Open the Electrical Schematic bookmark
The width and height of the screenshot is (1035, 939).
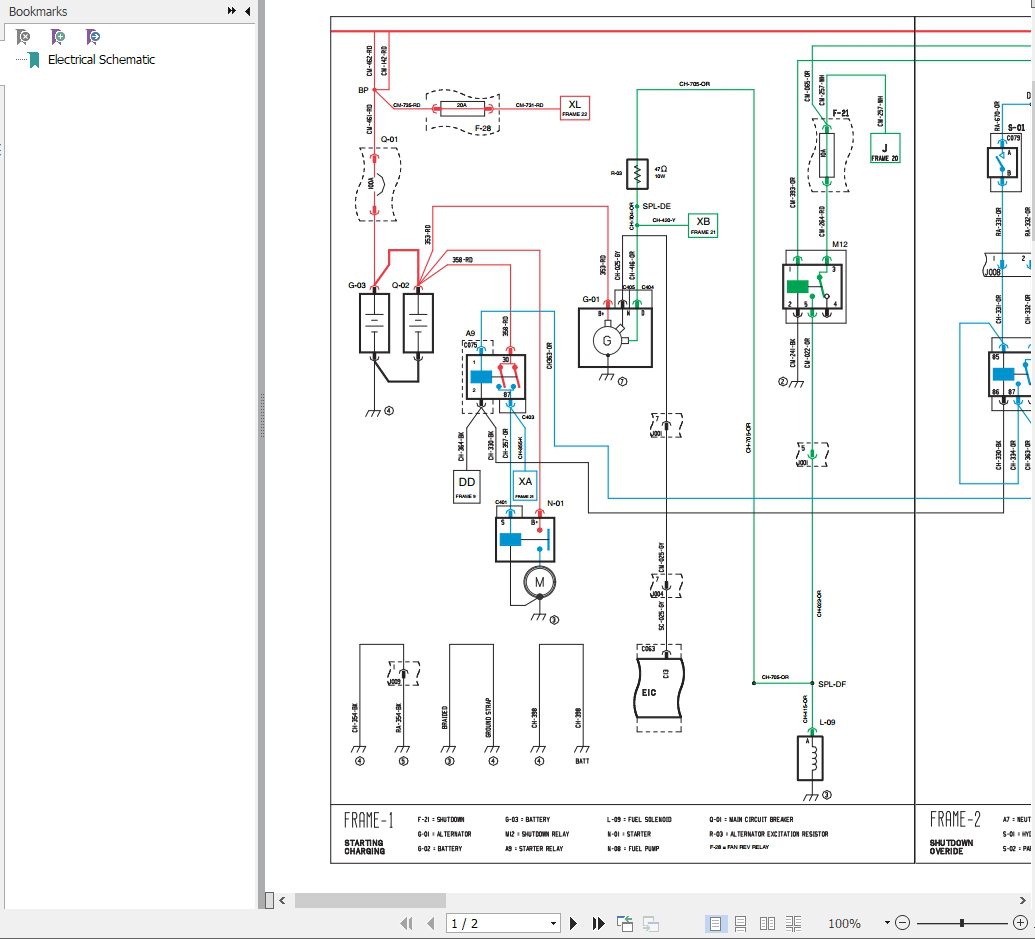[101, 60]
